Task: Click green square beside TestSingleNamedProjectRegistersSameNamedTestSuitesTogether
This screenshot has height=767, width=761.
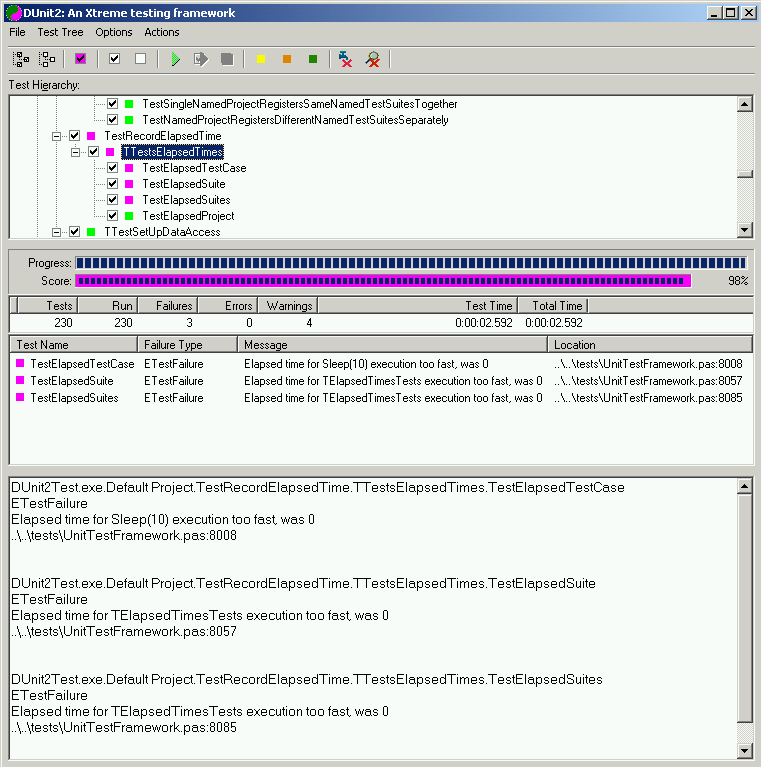Action: tap(129, 104)
